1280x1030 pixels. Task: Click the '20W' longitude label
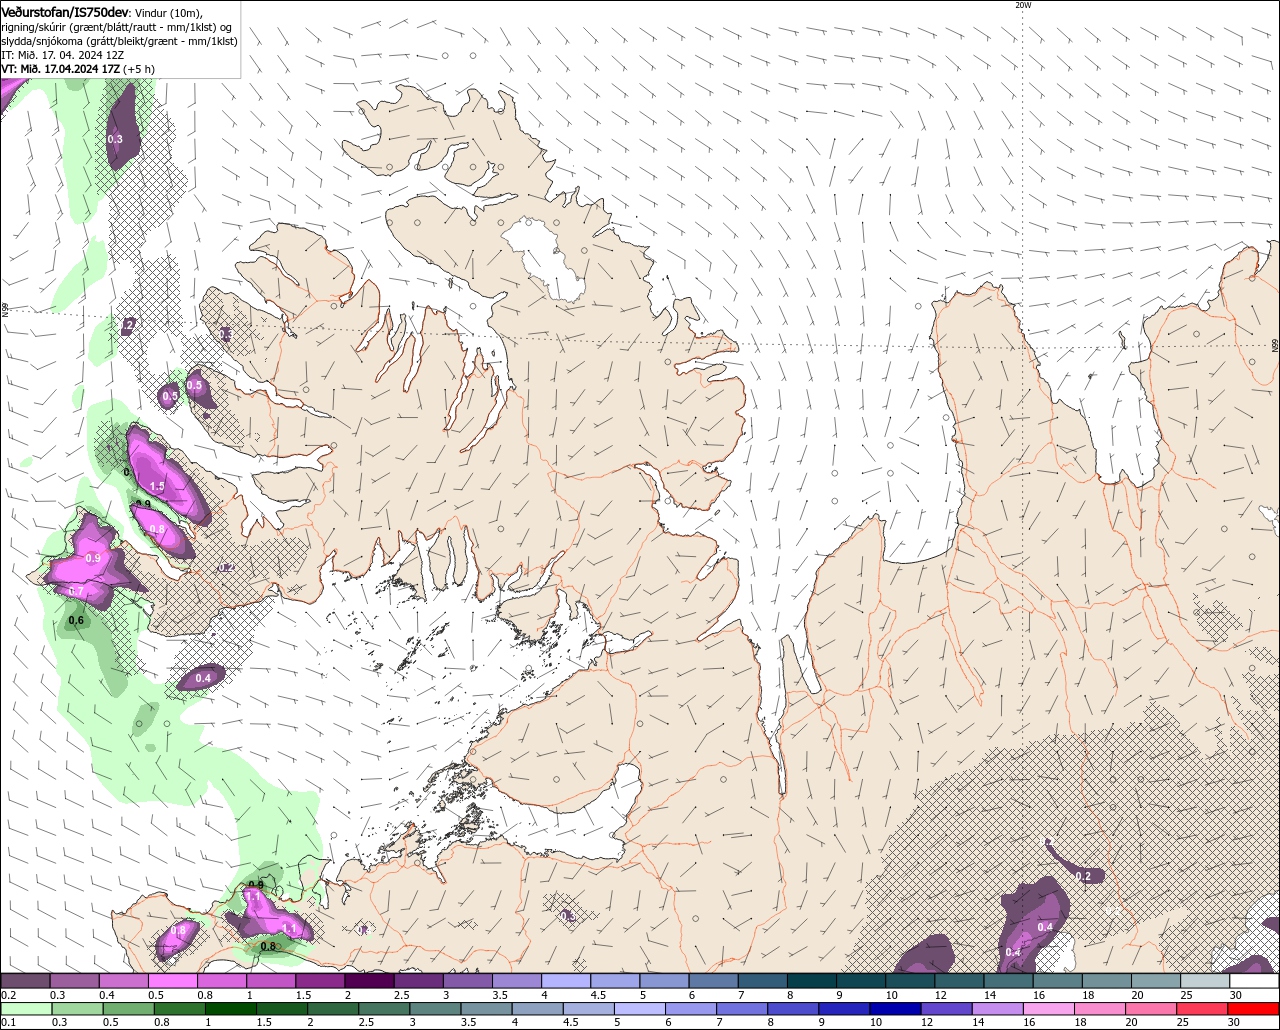point(1022,5)
